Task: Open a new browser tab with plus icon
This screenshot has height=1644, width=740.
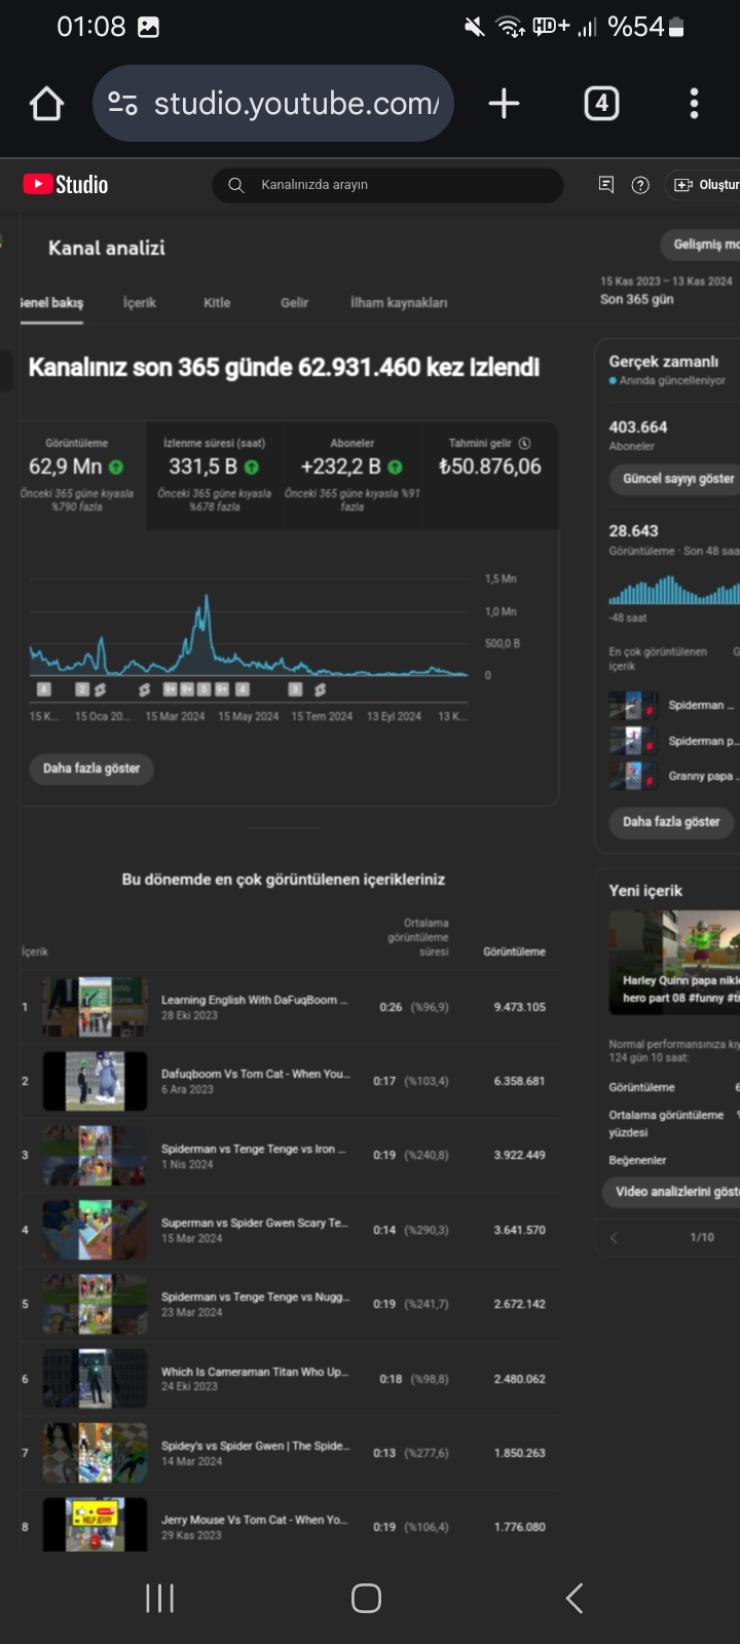Action: point(503,103)
